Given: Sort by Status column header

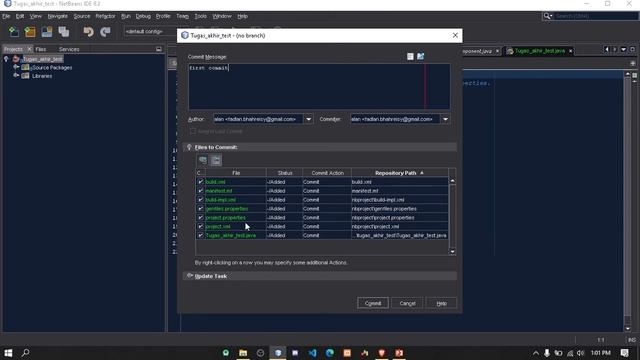Looking at the screenshot, I should click(x=284, y=173).
